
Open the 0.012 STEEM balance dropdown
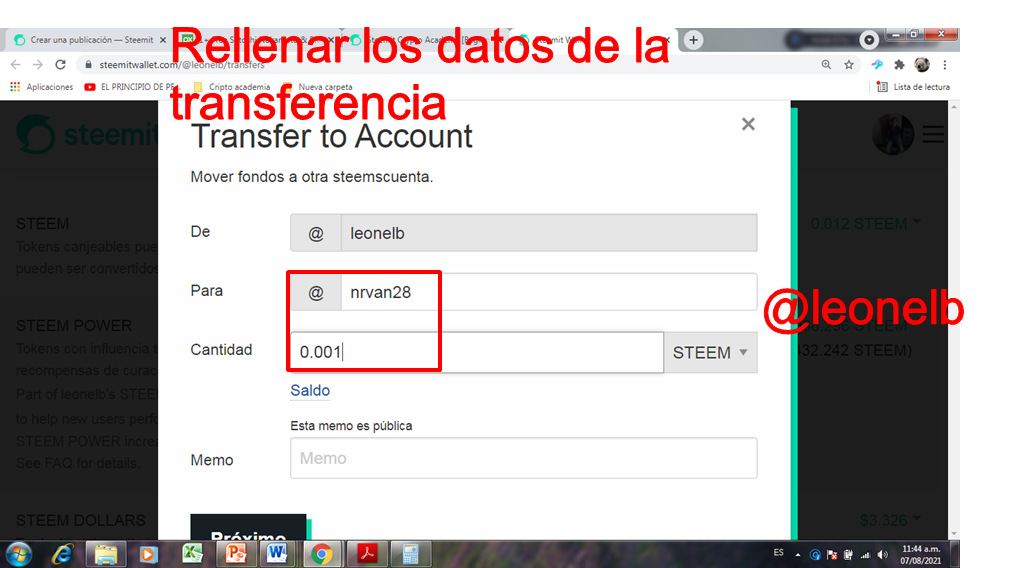[866, 224]
